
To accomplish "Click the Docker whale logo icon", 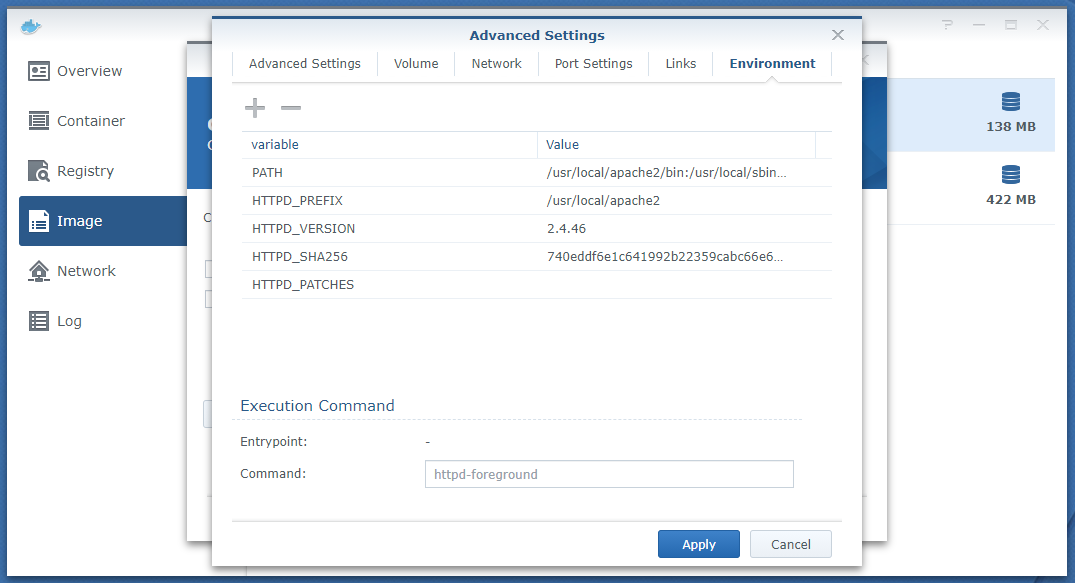I will tap(31, 25).
